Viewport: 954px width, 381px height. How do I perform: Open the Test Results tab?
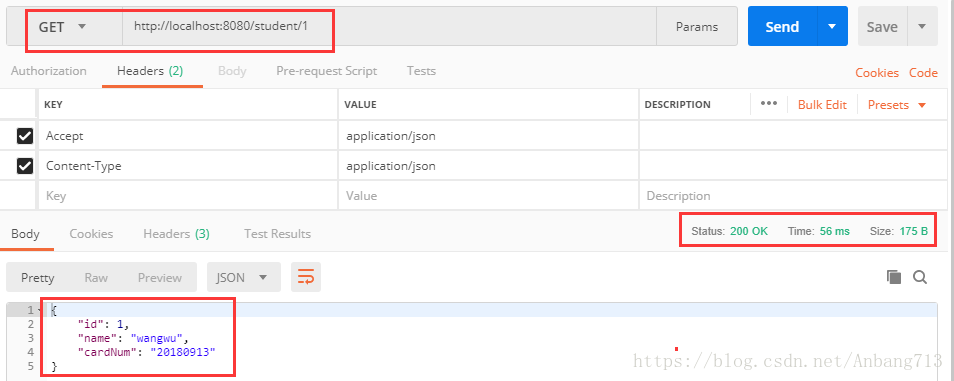click(277, 234)
